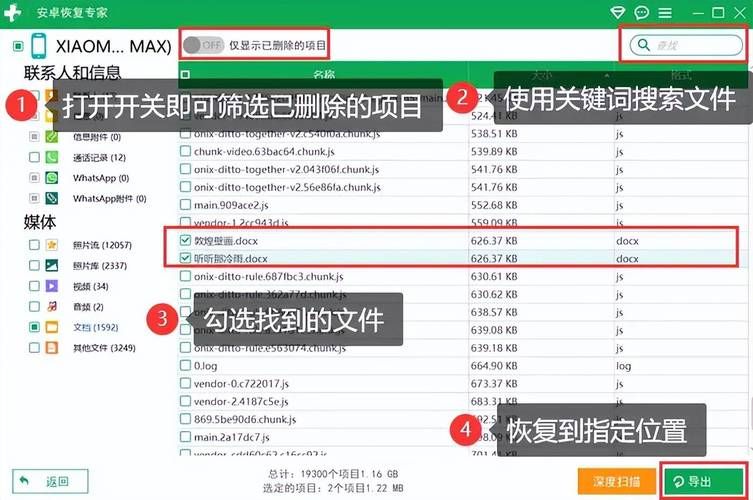The height and width of the screenshot is (500, 753).
Task: Click the 听听那冷雨.docx file name
Action: click(x=231, y=259)
